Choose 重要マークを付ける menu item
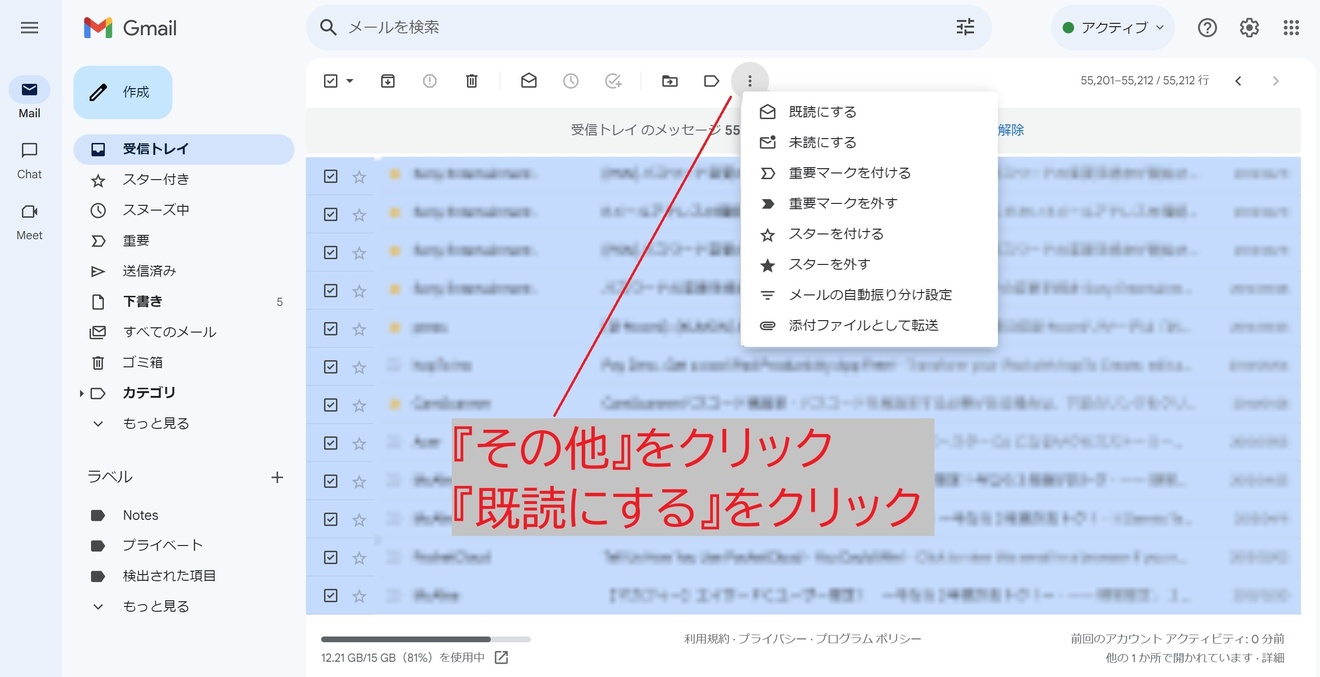This screenshot has width=1320, height=677. [869, 173]
